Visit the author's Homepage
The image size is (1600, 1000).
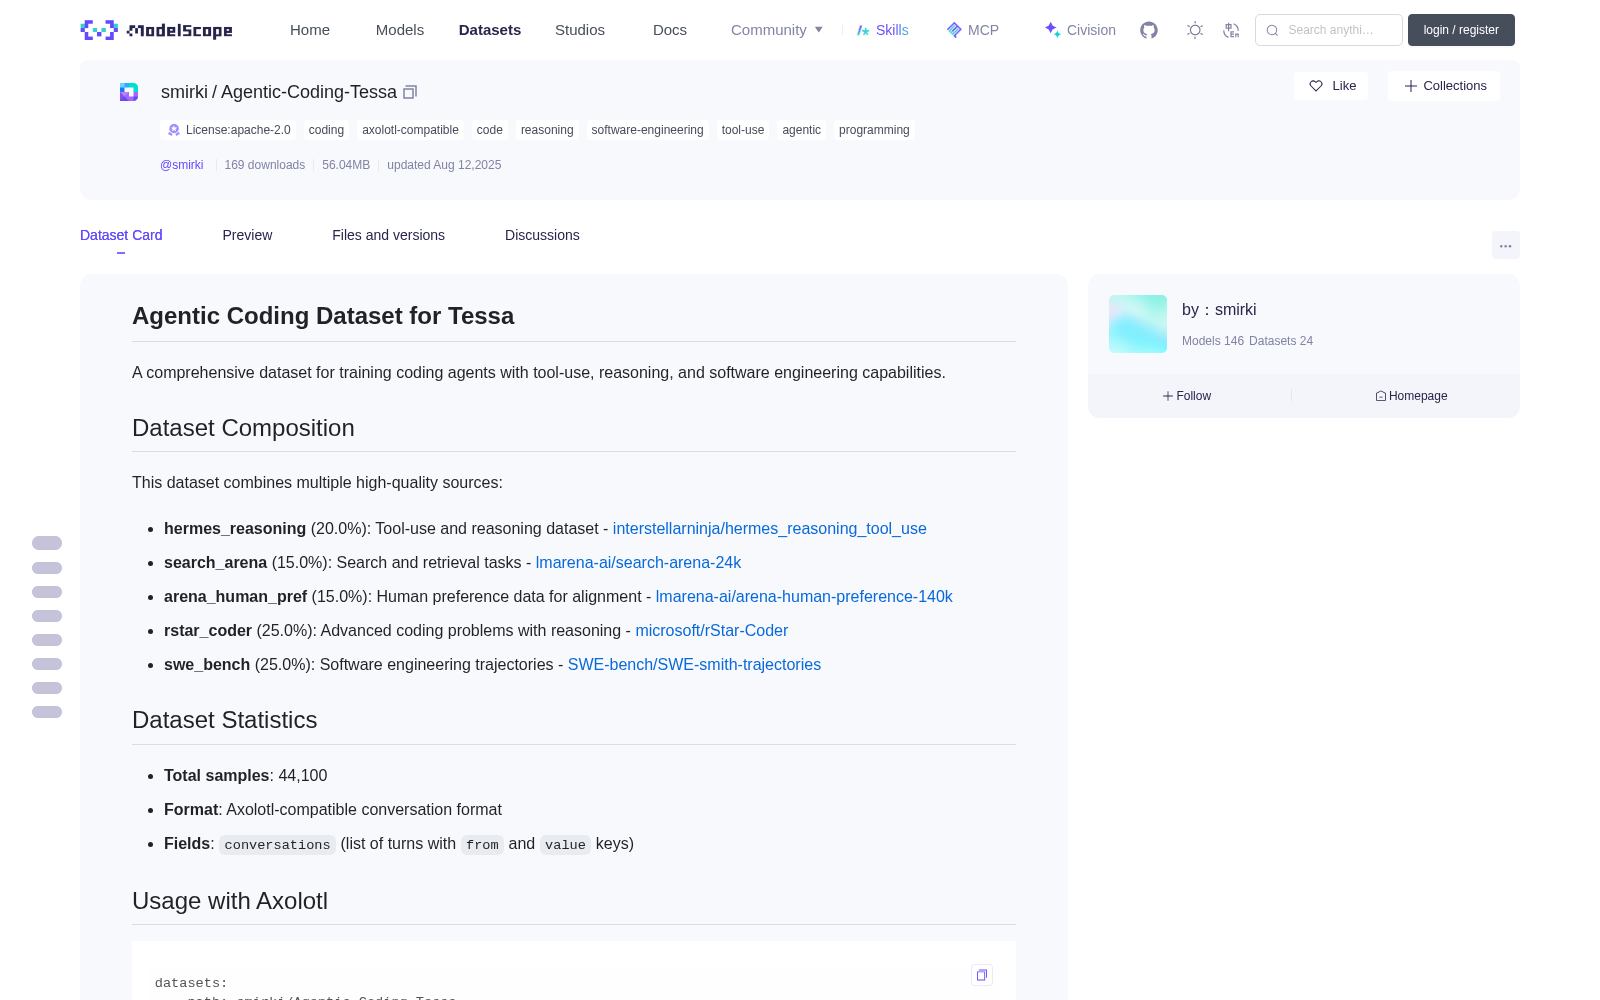click(x=1411, y=396)
